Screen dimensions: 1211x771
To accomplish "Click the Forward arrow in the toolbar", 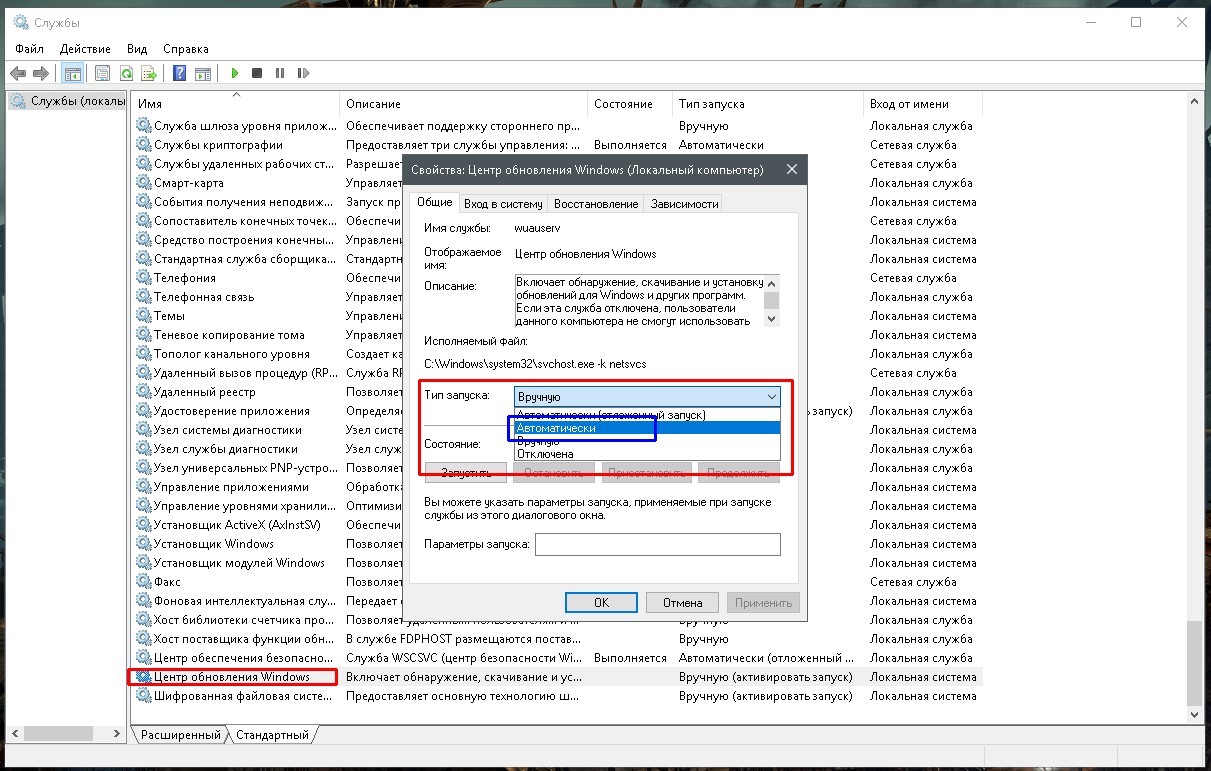I will pos(41,73).
